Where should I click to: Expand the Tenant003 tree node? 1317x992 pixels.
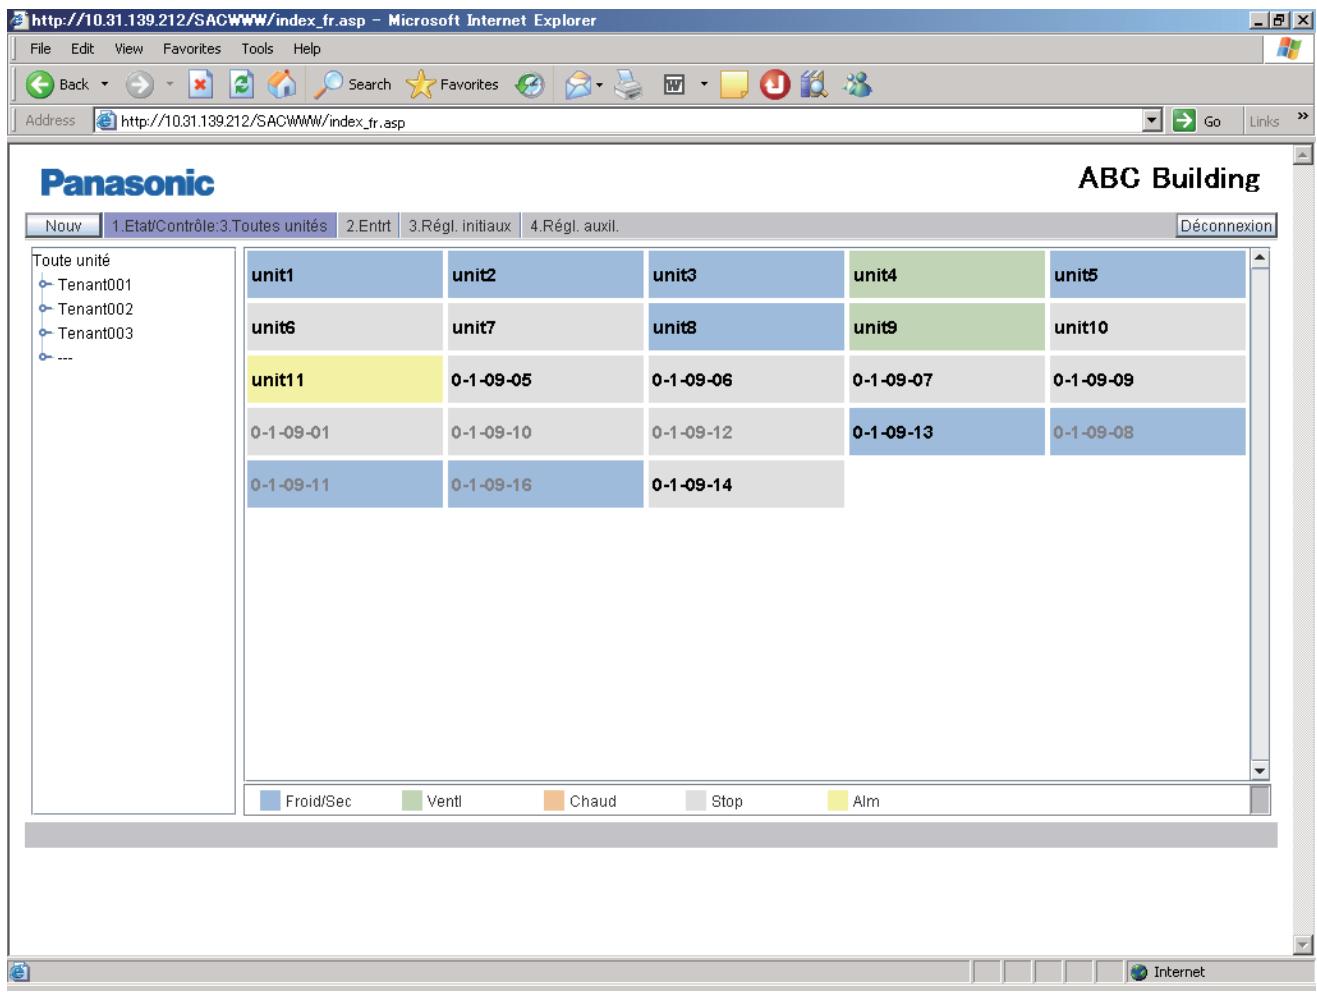pos(44,332)
